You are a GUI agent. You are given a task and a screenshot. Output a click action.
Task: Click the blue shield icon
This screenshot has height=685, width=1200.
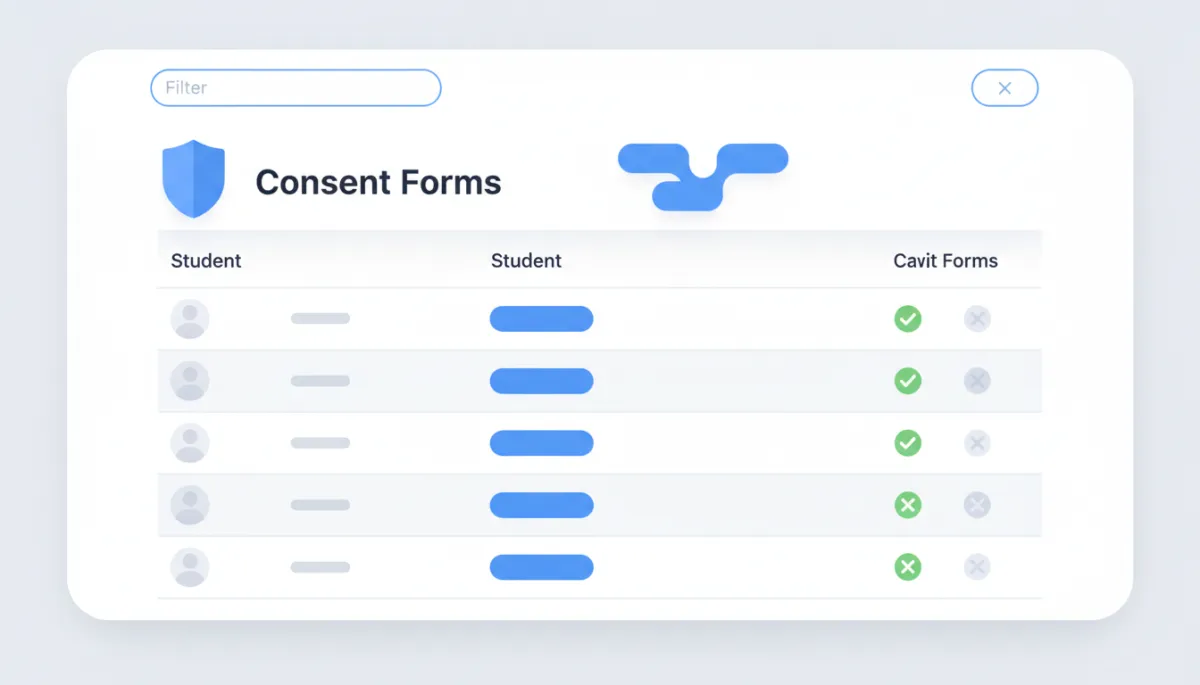pyautogui.click(x=193, y=179)
